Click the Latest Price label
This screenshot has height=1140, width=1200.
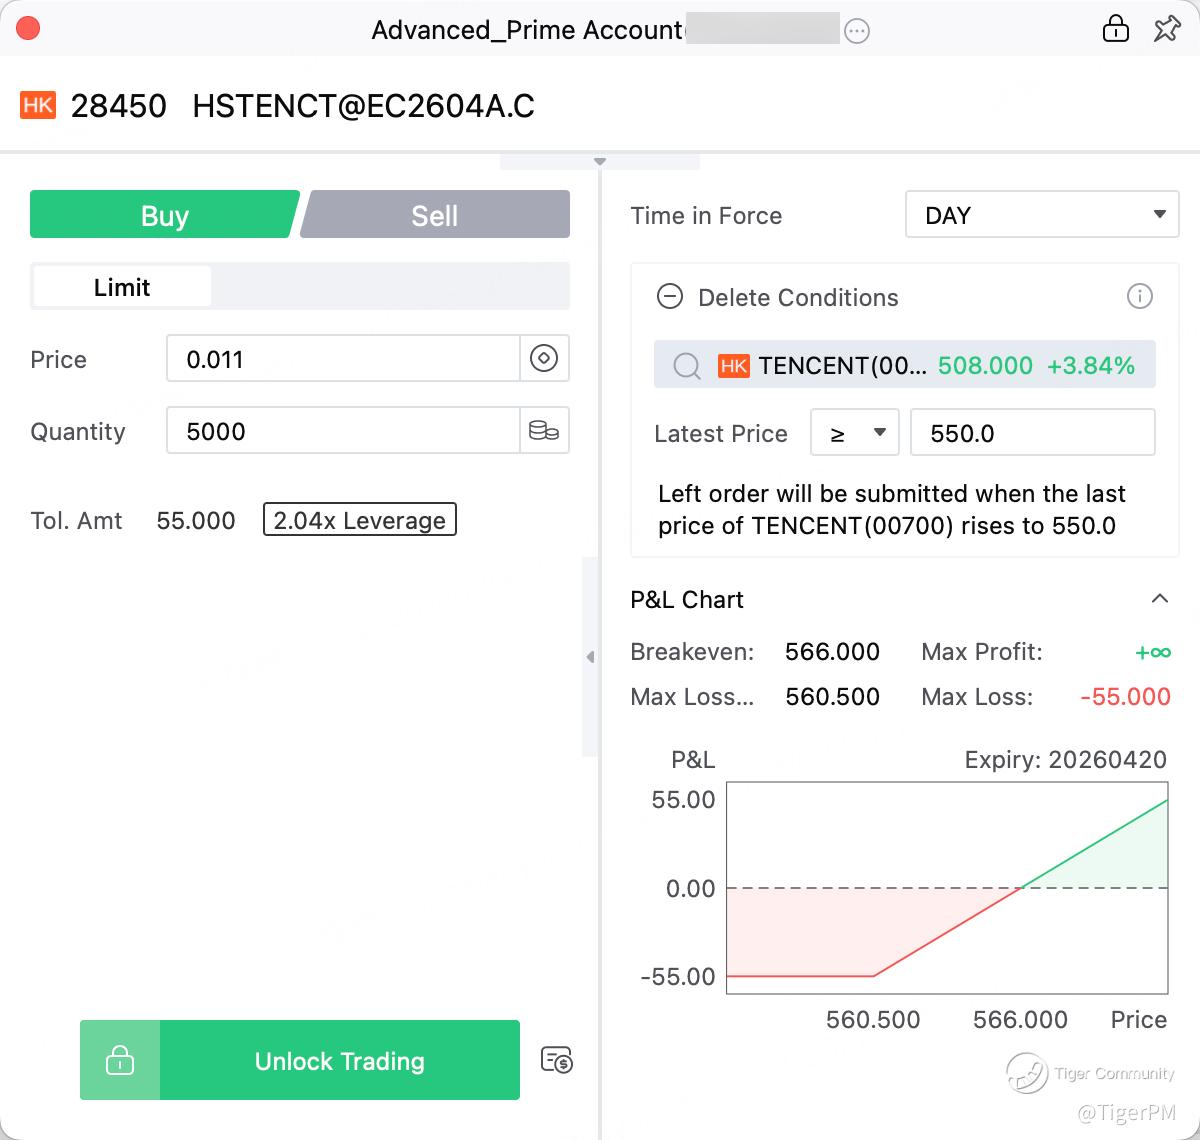[x=721, y=433]
